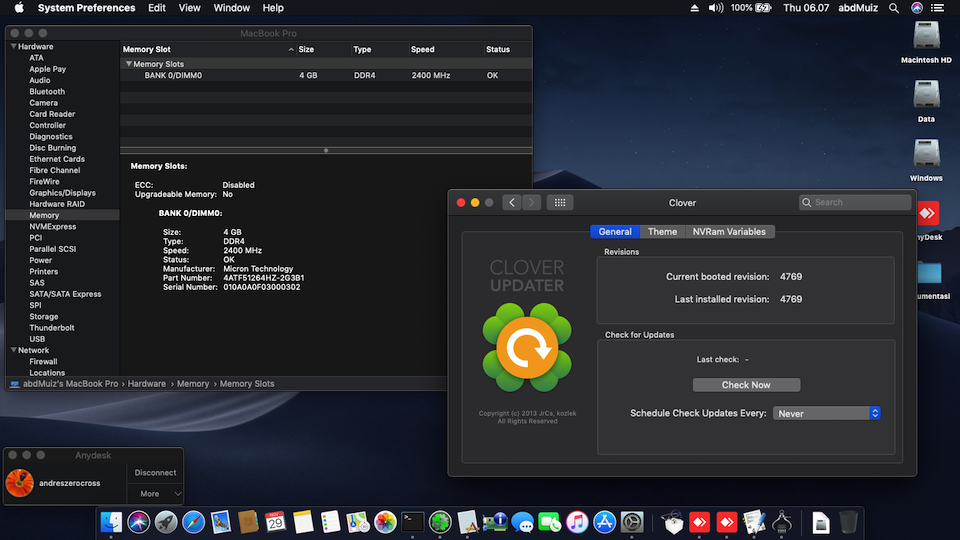
Task: Go forward in Clover preferences pane
Action: [531, 203]
